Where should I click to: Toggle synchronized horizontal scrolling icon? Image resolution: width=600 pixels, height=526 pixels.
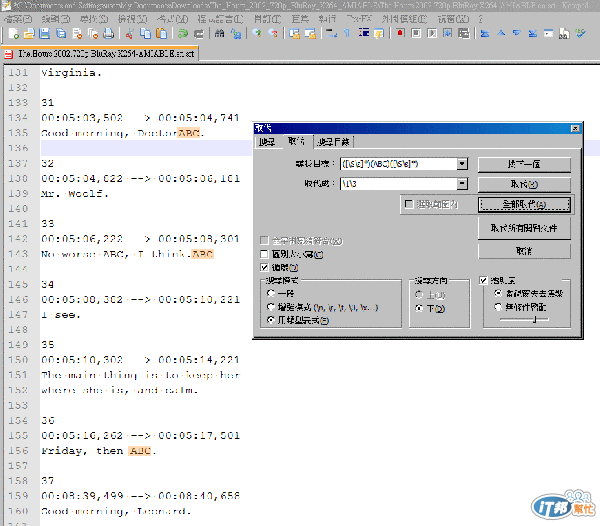310,34
